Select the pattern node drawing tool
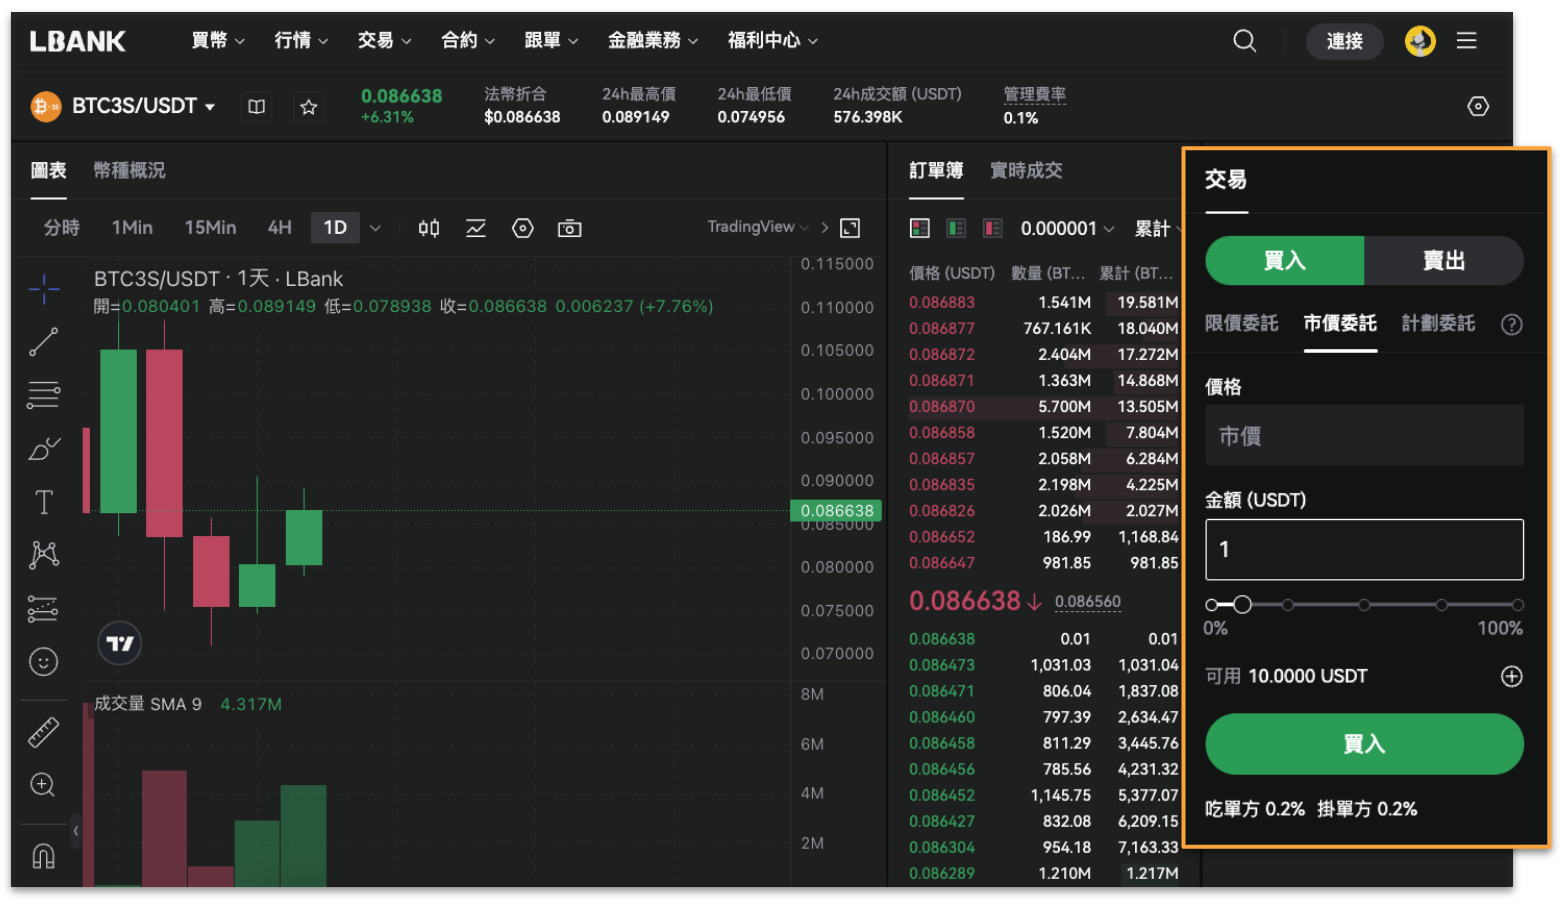Screen dimensions: 1563x904 (x=44, y=555)
